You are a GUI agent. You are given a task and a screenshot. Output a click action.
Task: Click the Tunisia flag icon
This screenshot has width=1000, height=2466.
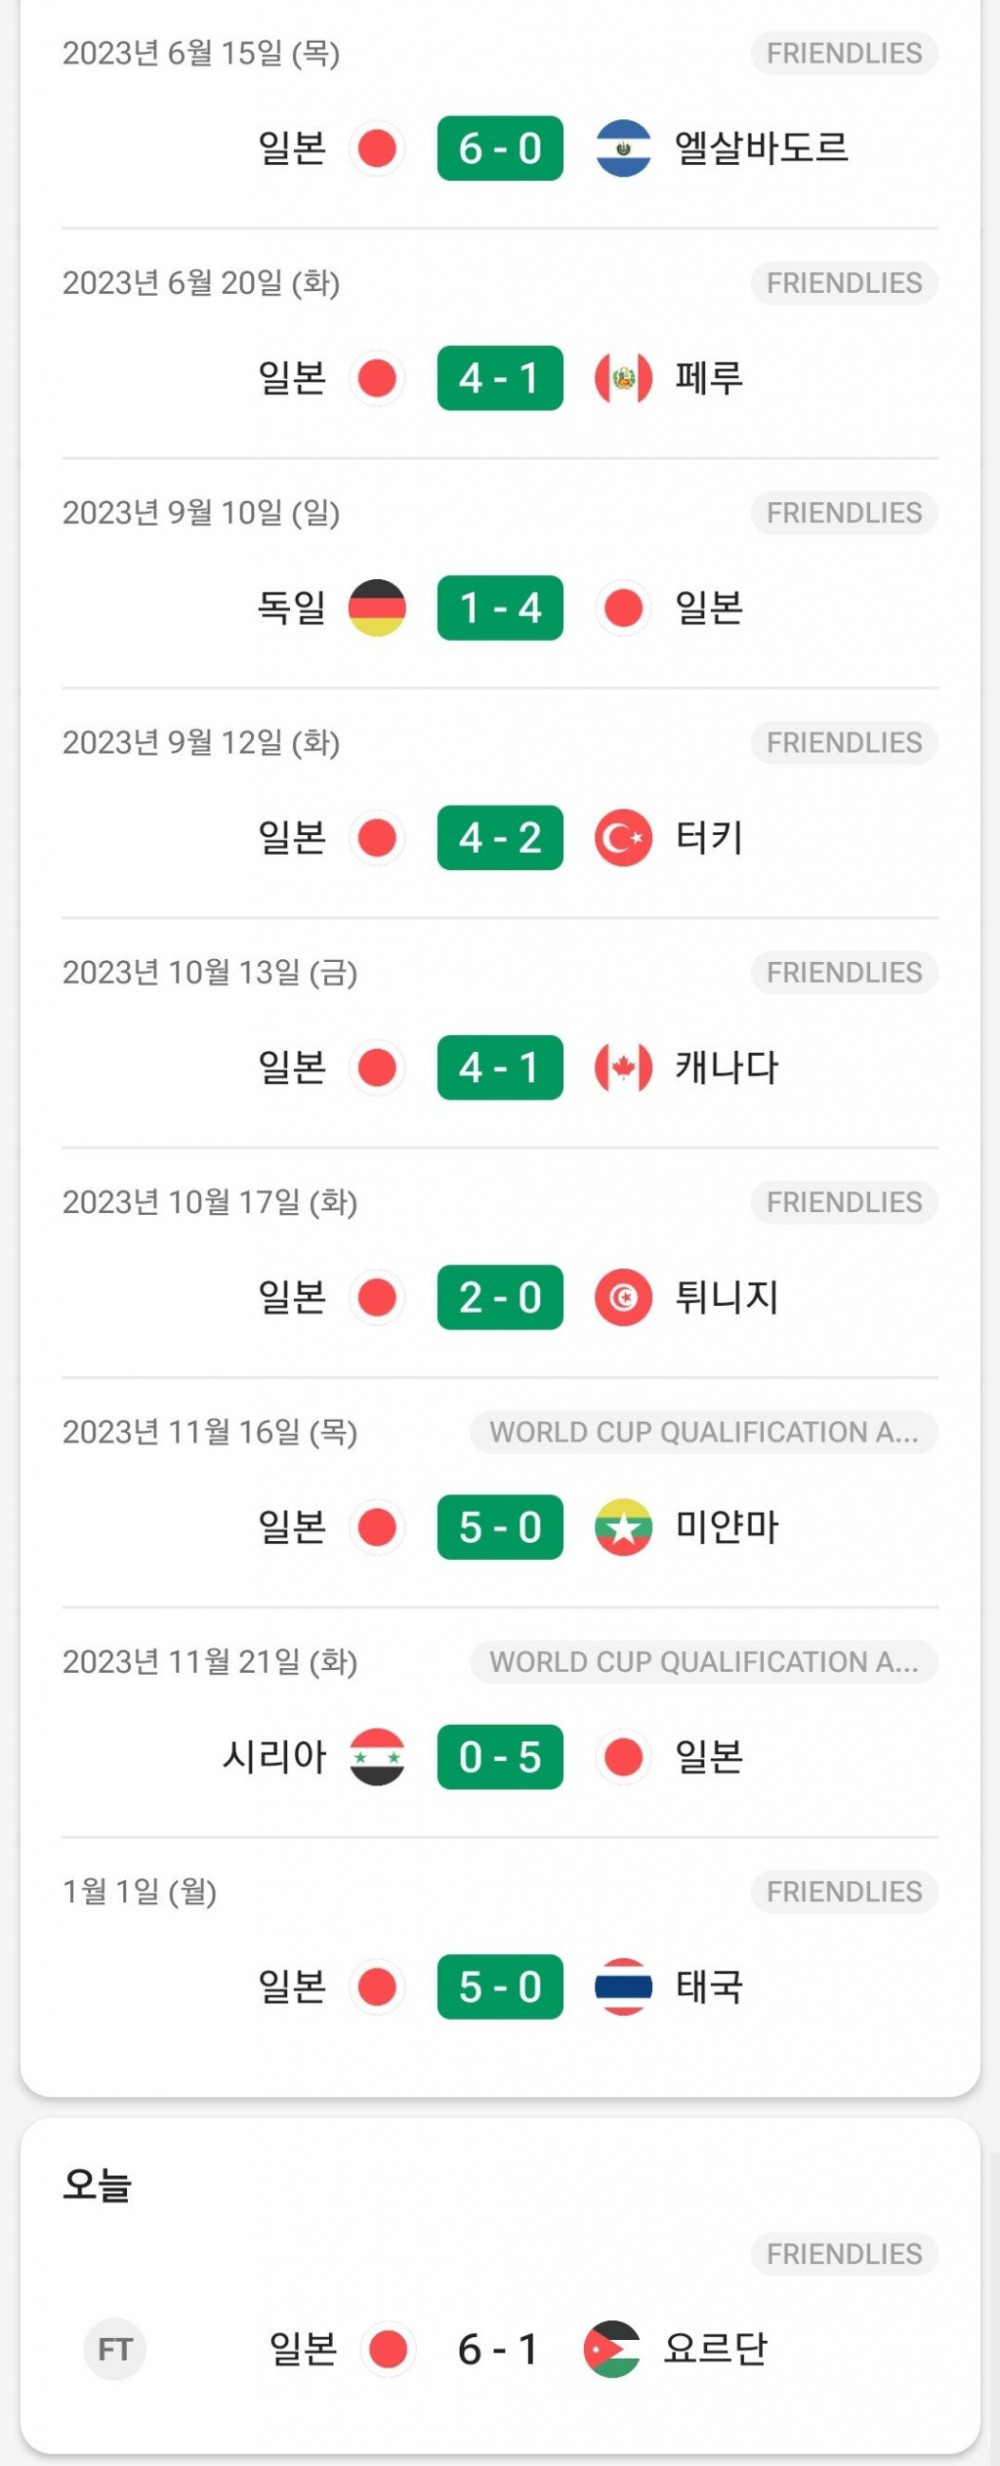[623, 1298]
